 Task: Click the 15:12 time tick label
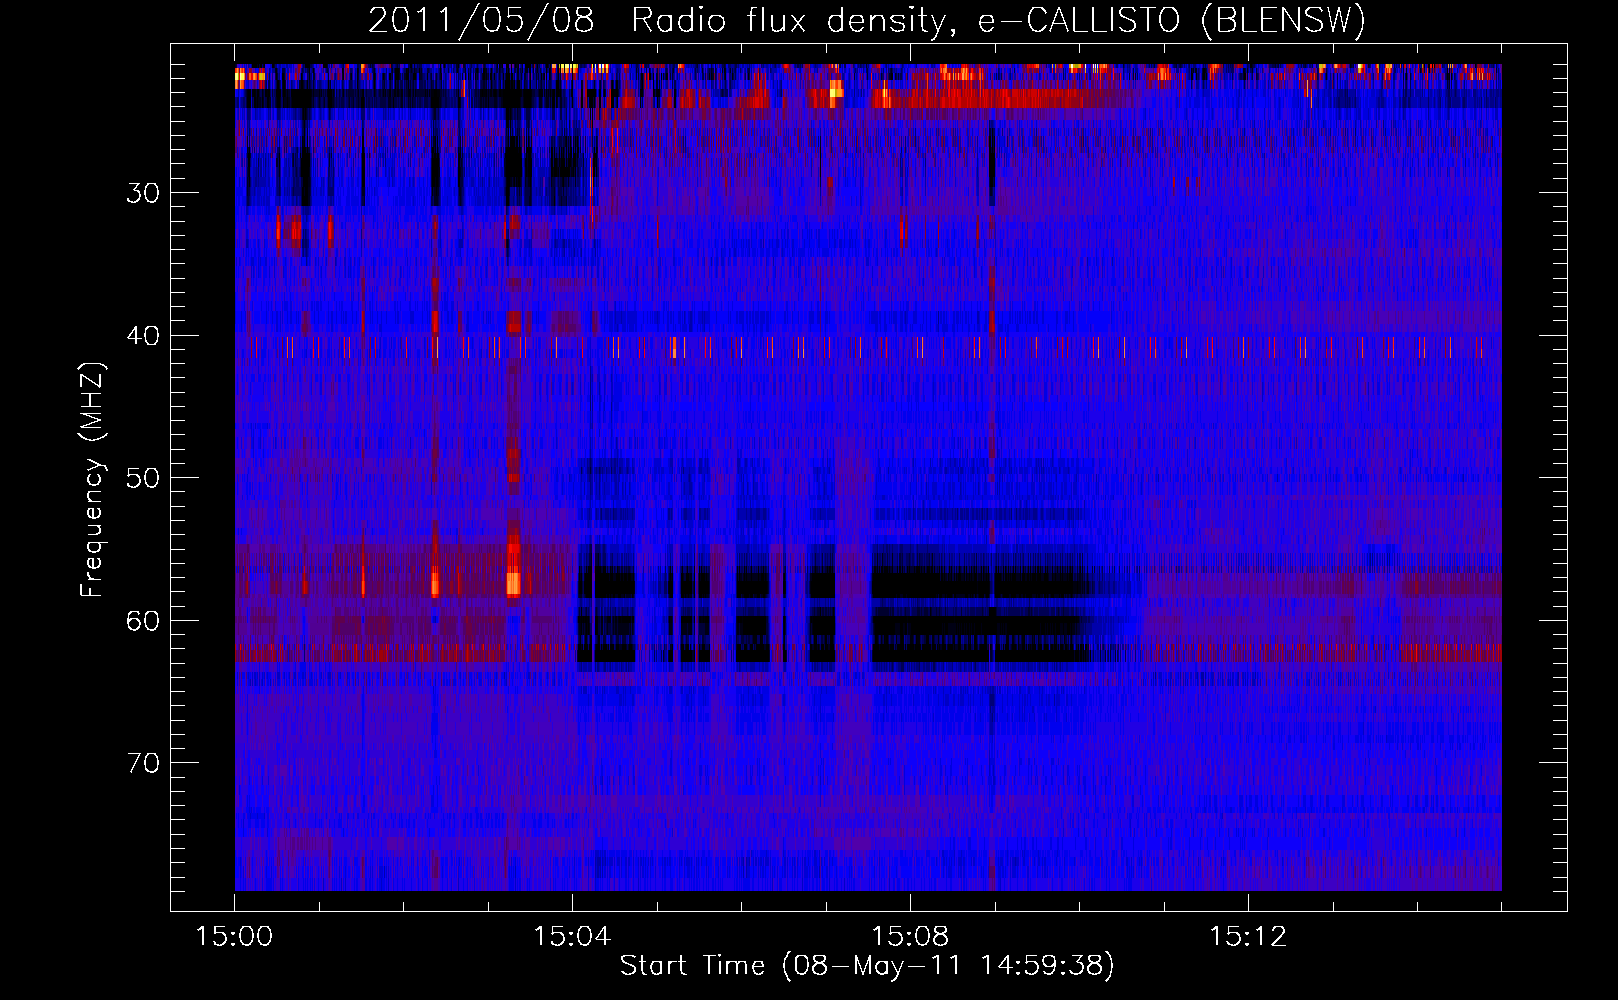click(x=1248, y=937)
